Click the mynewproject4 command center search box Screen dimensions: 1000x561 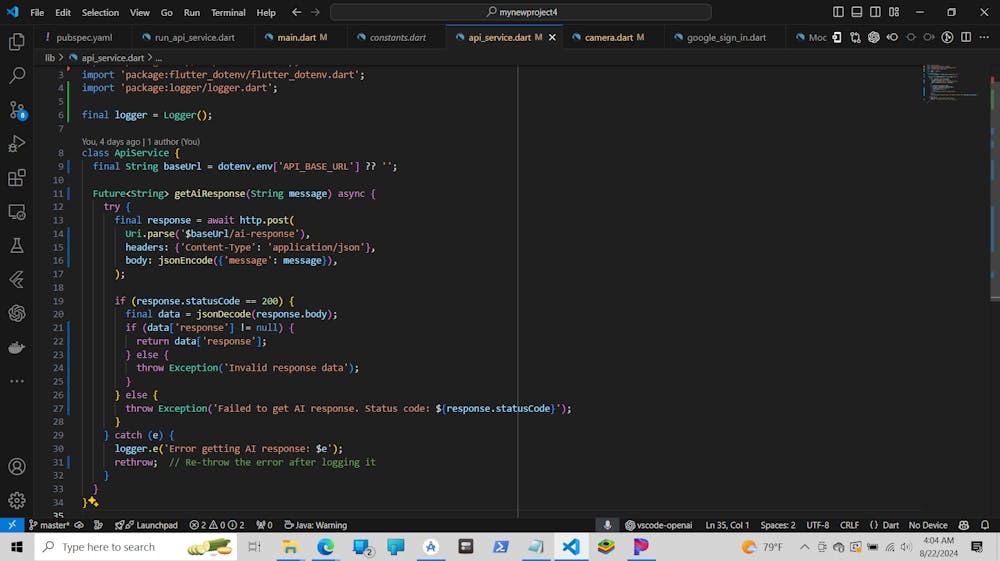pos(520,12)
